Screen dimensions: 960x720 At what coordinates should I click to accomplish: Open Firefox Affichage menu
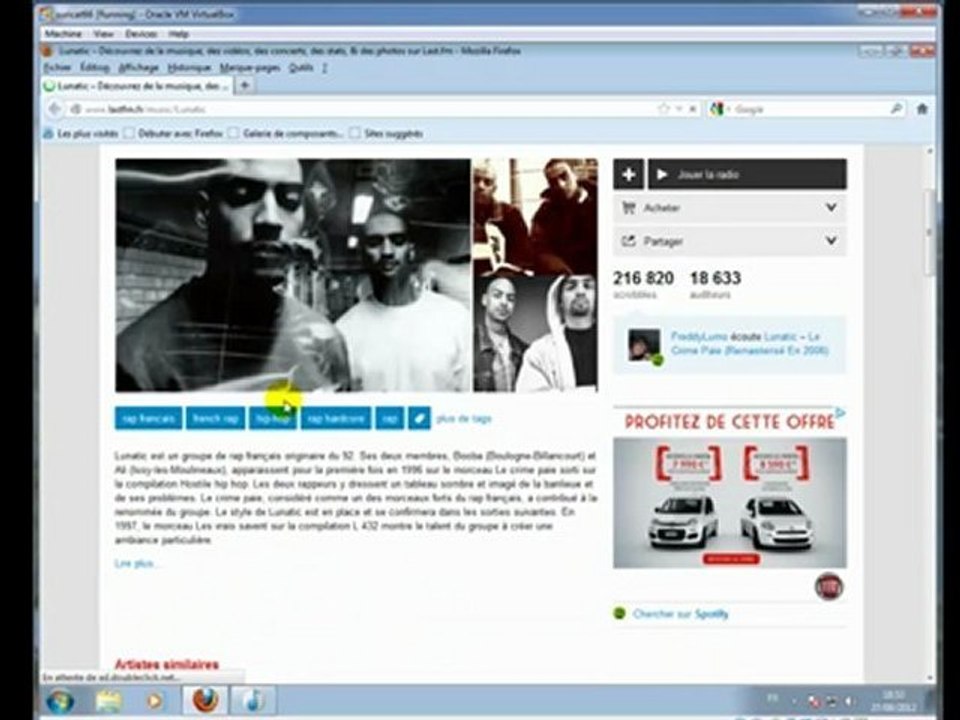(x=138, y=67)
